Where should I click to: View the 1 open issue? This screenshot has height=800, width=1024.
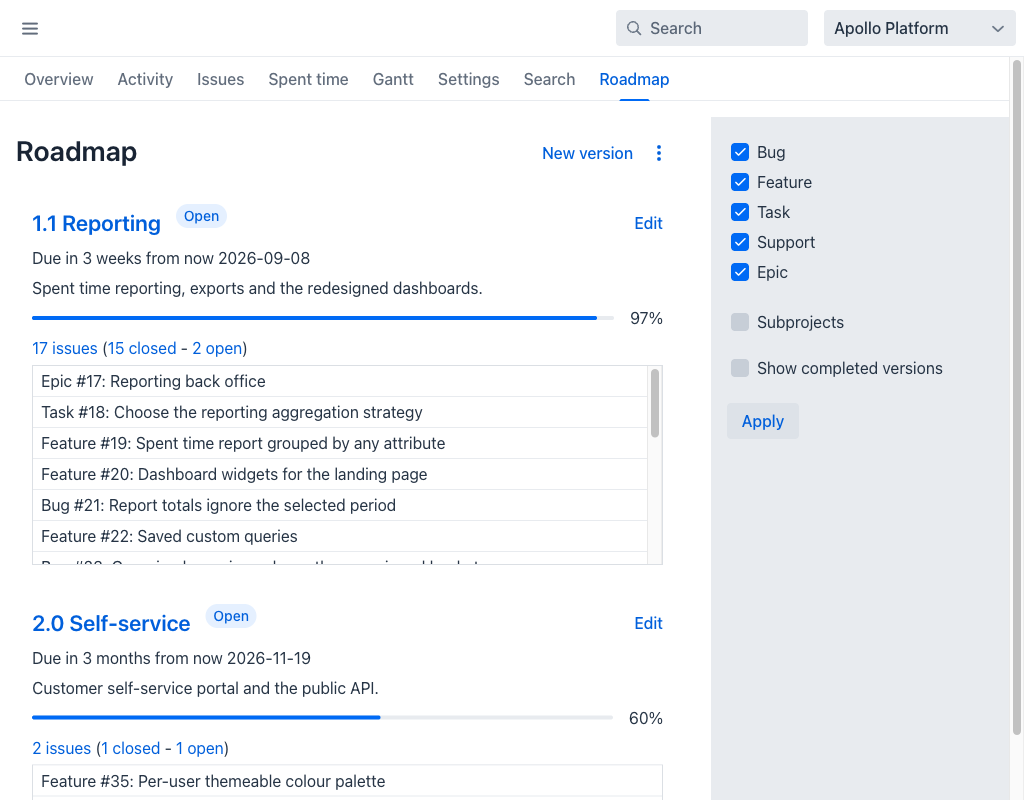click(200, 748)
